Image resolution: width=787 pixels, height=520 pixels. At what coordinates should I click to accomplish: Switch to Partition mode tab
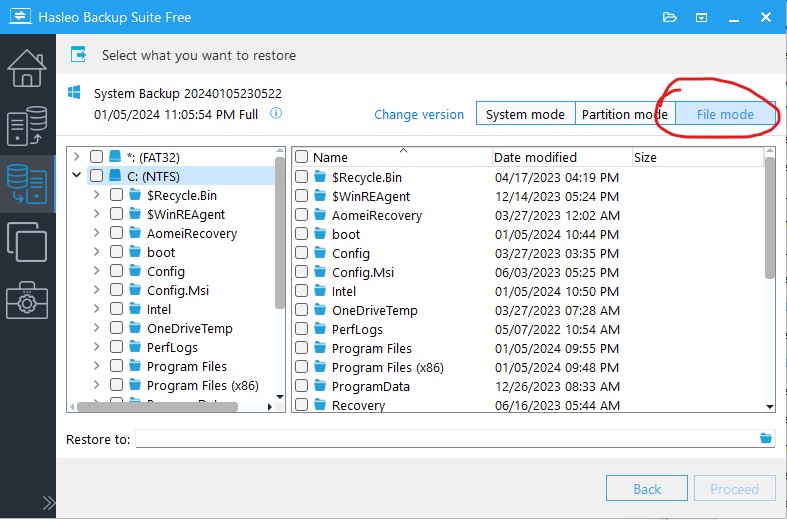[x=625, y=114]
